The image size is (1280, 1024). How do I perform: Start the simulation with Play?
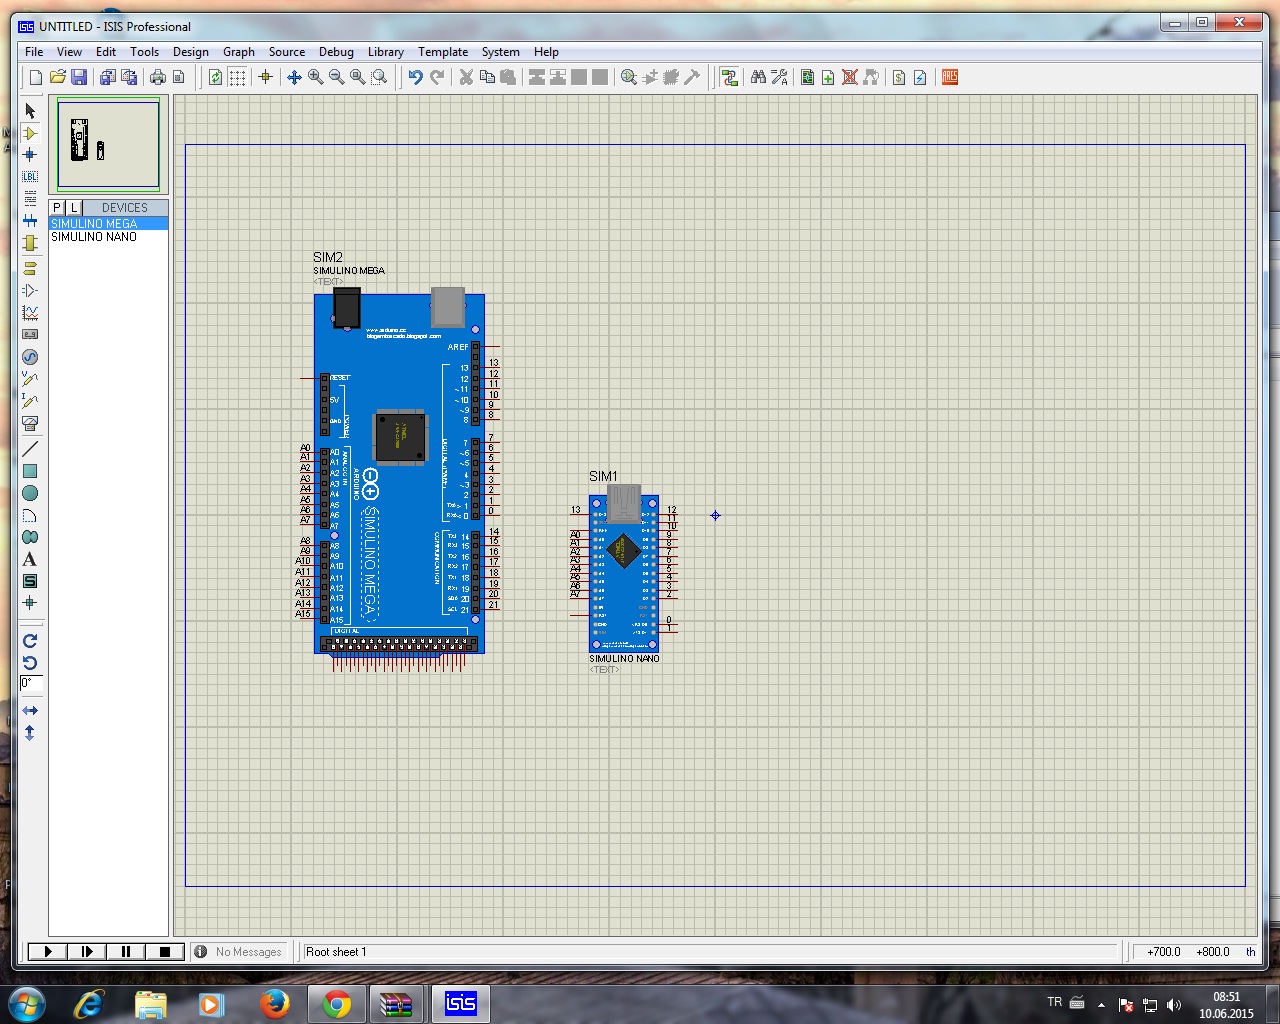[x=47, y=952]
